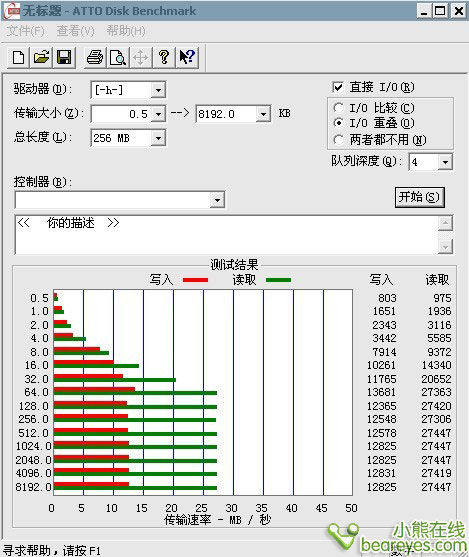Click write value 803
This screenshot has width=469, height=557.
point(387,298)
